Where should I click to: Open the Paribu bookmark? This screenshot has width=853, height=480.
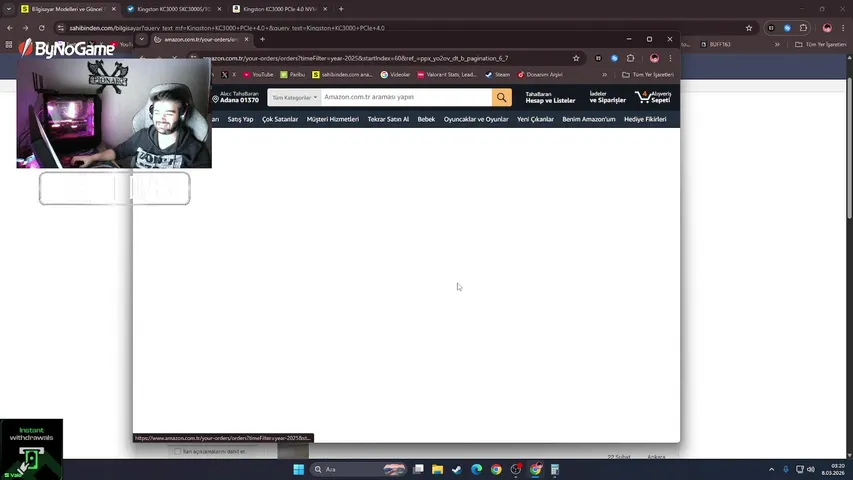coord(293,75)
